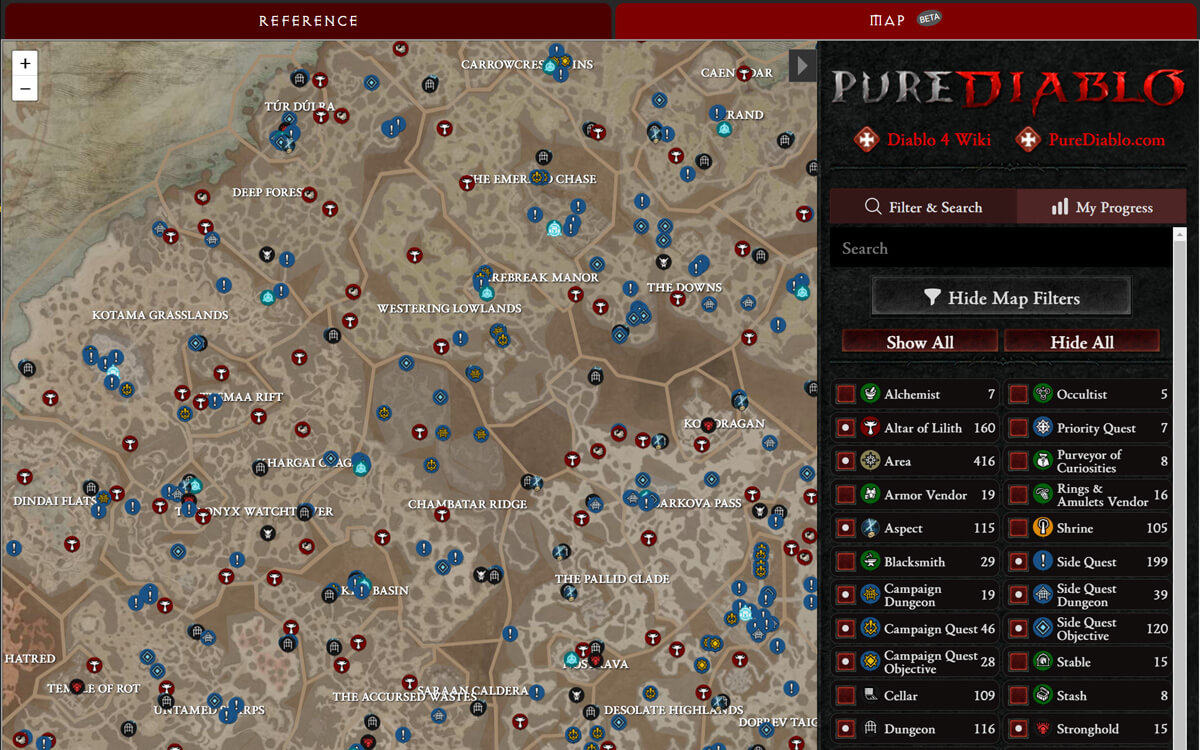Open the Filter & Search tab
The height and width of the screenshot is (750, 1200).
923,207
